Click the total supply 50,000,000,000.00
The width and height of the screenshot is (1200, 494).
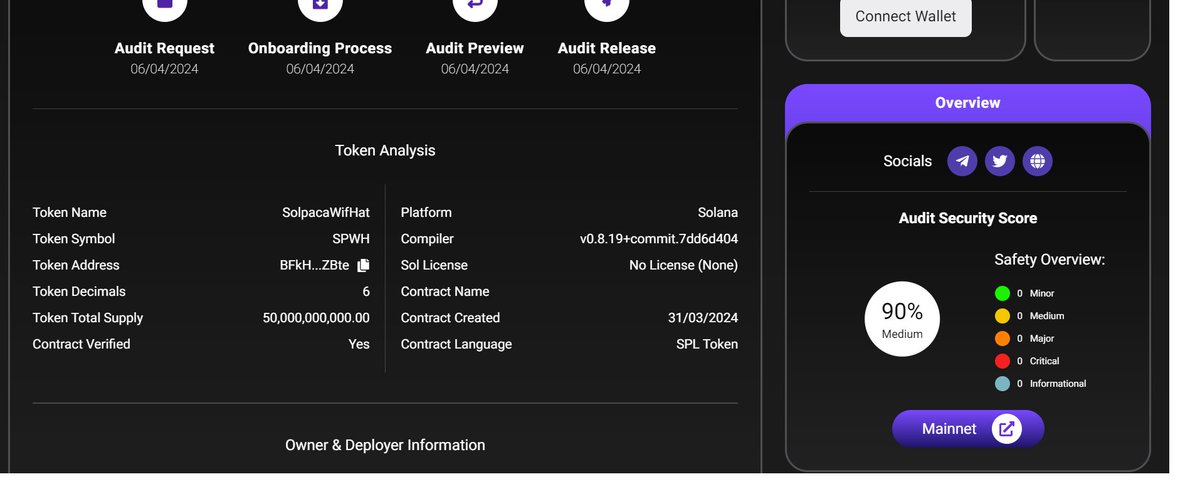point(316,318)
